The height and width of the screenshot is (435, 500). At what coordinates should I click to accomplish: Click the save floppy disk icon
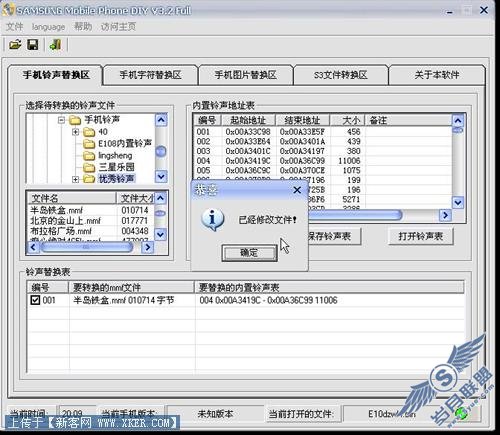pos(33,44)
